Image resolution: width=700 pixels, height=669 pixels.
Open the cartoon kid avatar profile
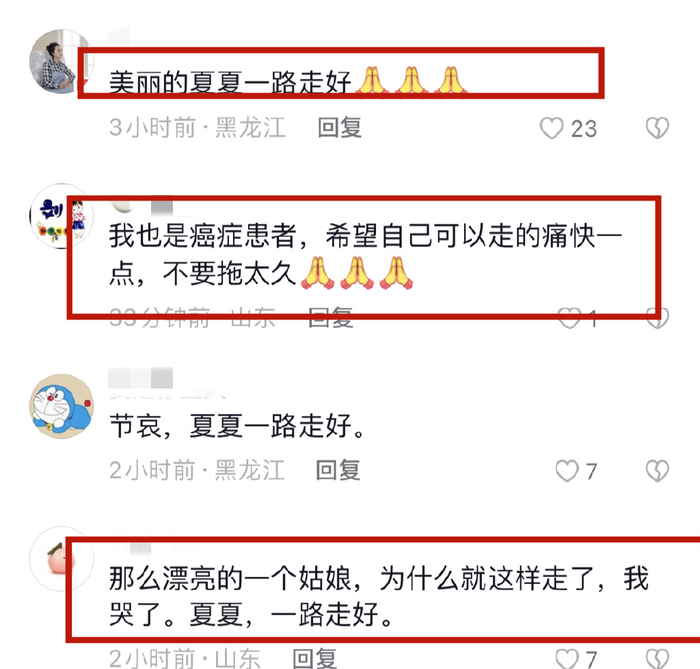coord(61,216)
